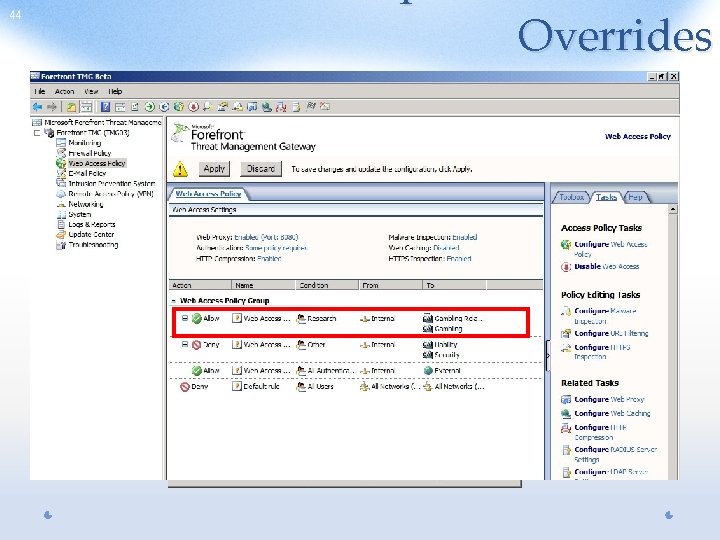Open Update Center node
This screenshot has height=540, width=720.
tap(91, 234)
